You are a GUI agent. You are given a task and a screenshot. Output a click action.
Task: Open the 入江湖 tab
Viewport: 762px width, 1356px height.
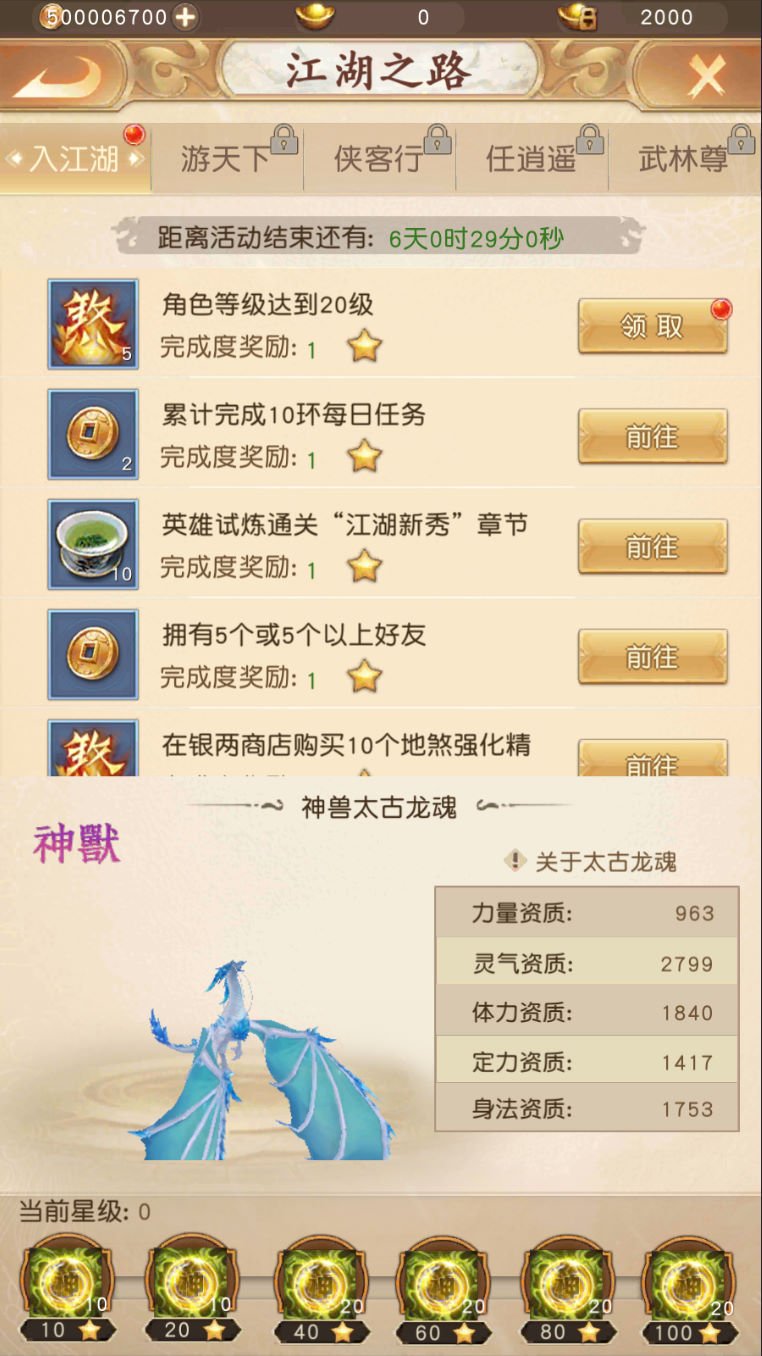click(x=75, y=159)
